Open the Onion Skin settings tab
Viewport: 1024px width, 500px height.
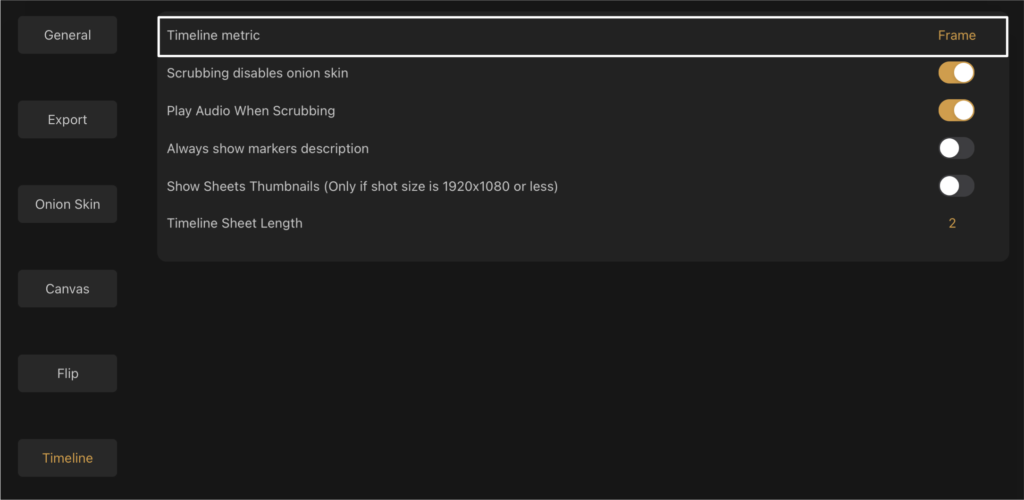67,204
